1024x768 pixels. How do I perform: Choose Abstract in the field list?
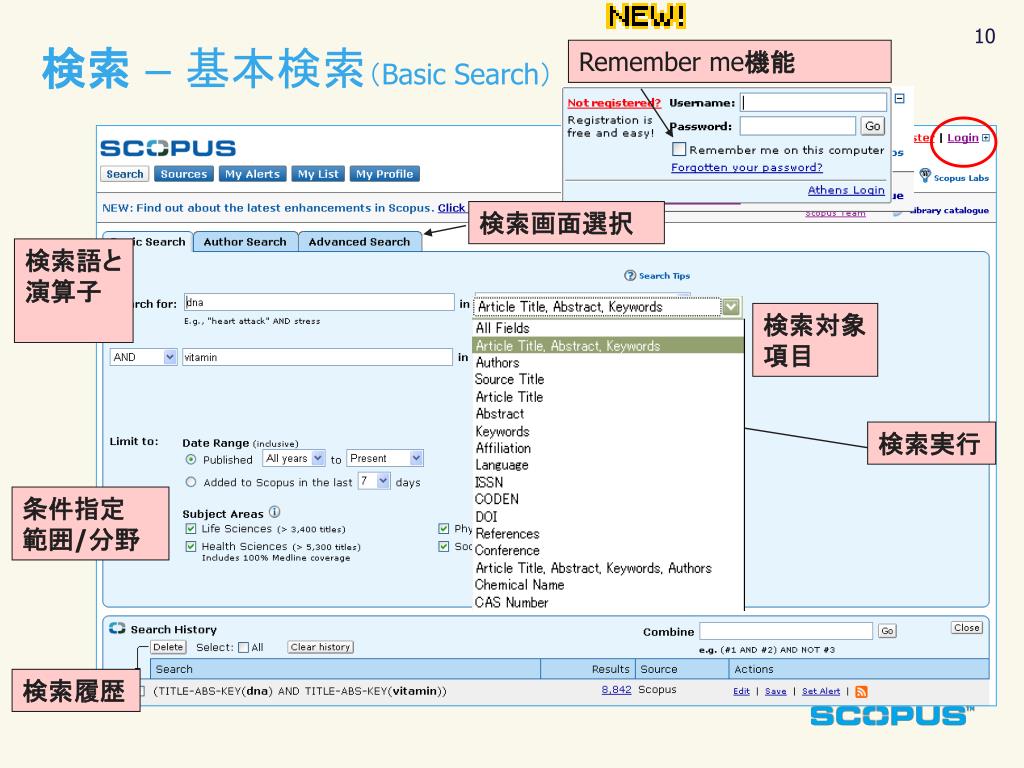point(500,414)
